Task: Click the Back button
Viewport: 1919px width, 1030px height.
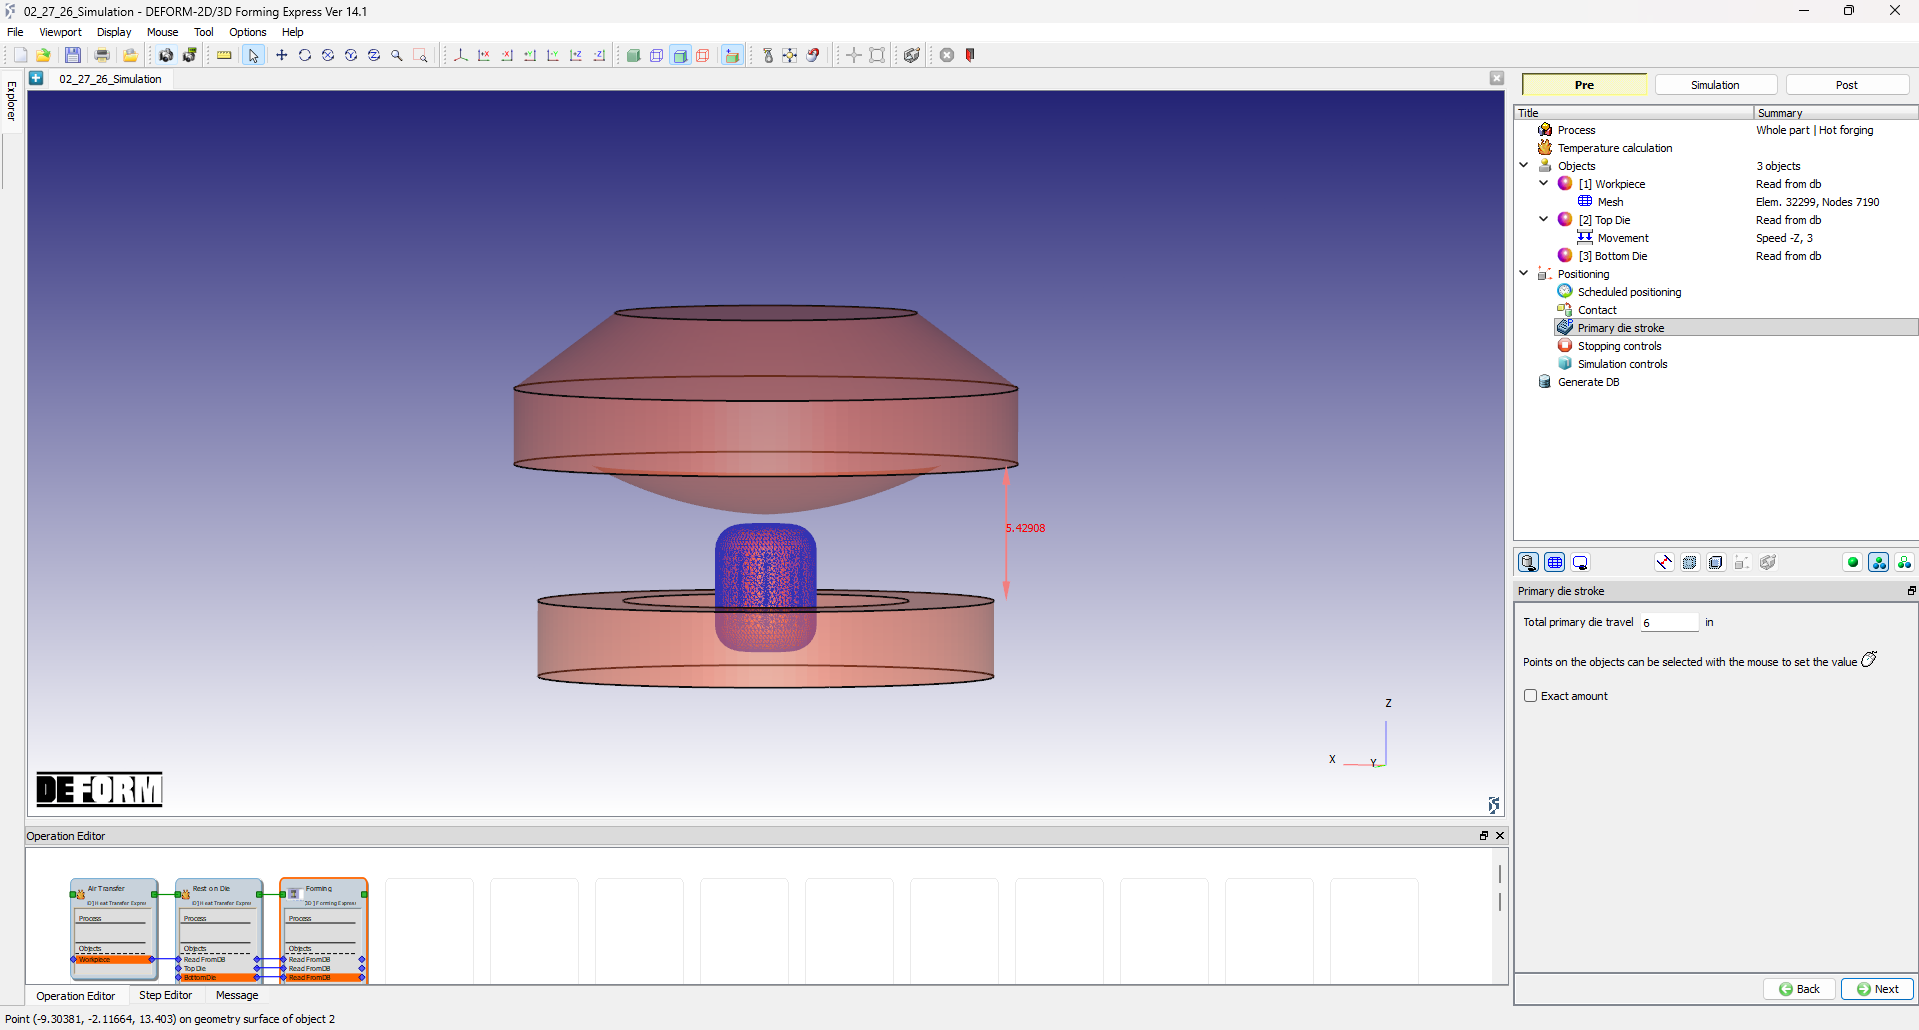Action: (1799, 989)
